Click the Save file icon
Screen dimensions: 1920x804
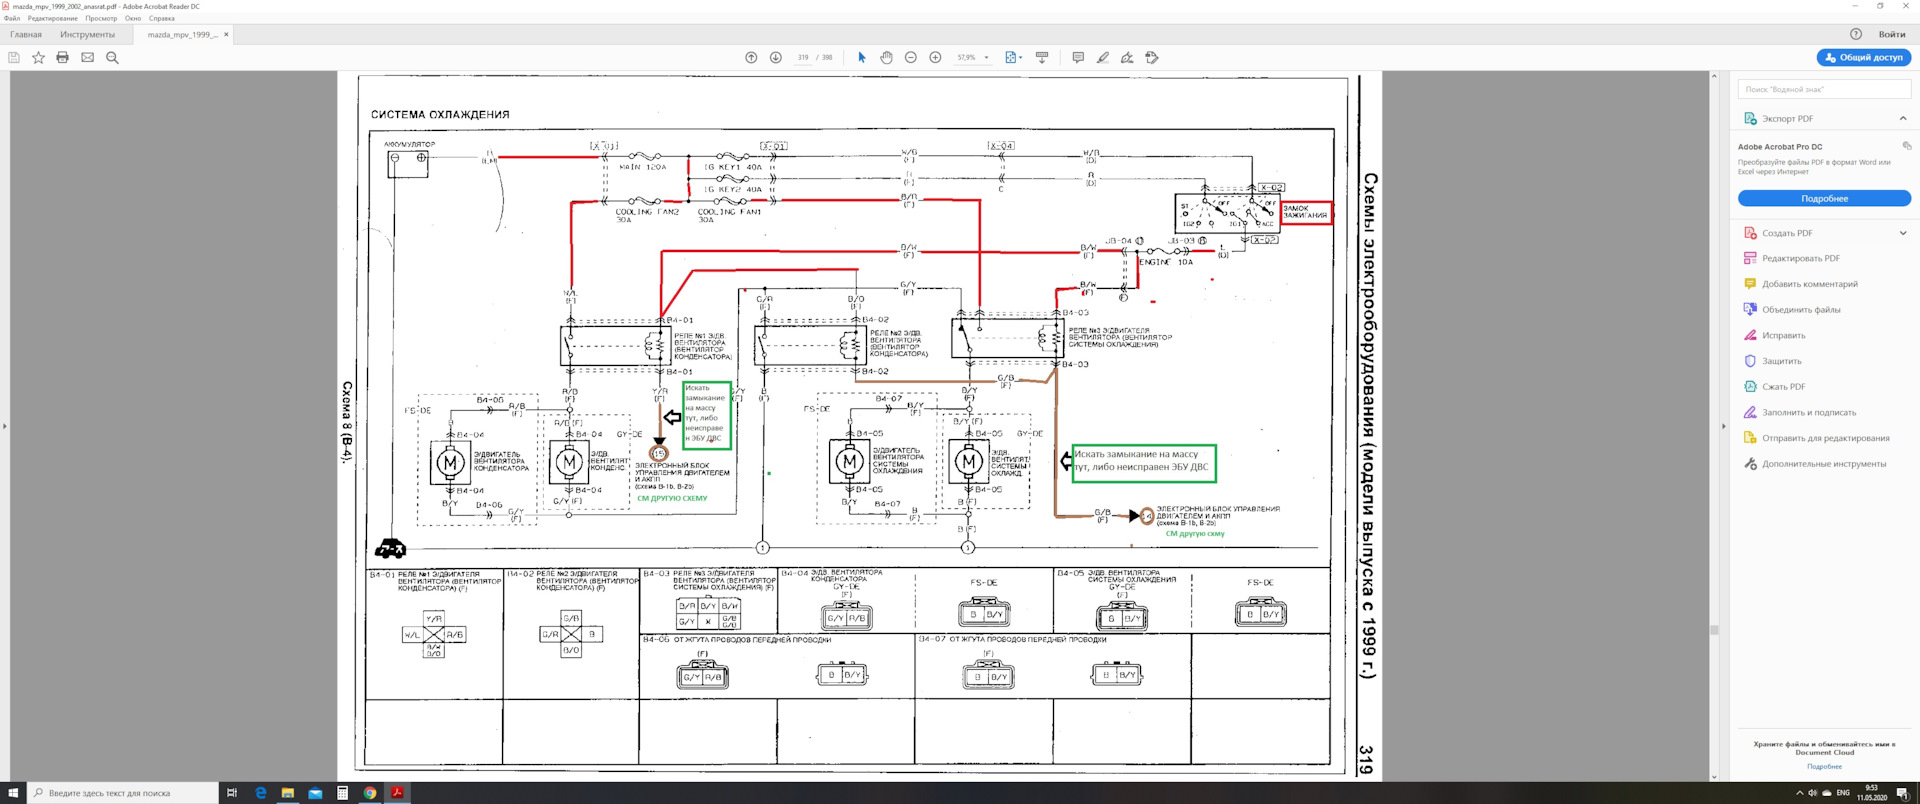[14, 58]
